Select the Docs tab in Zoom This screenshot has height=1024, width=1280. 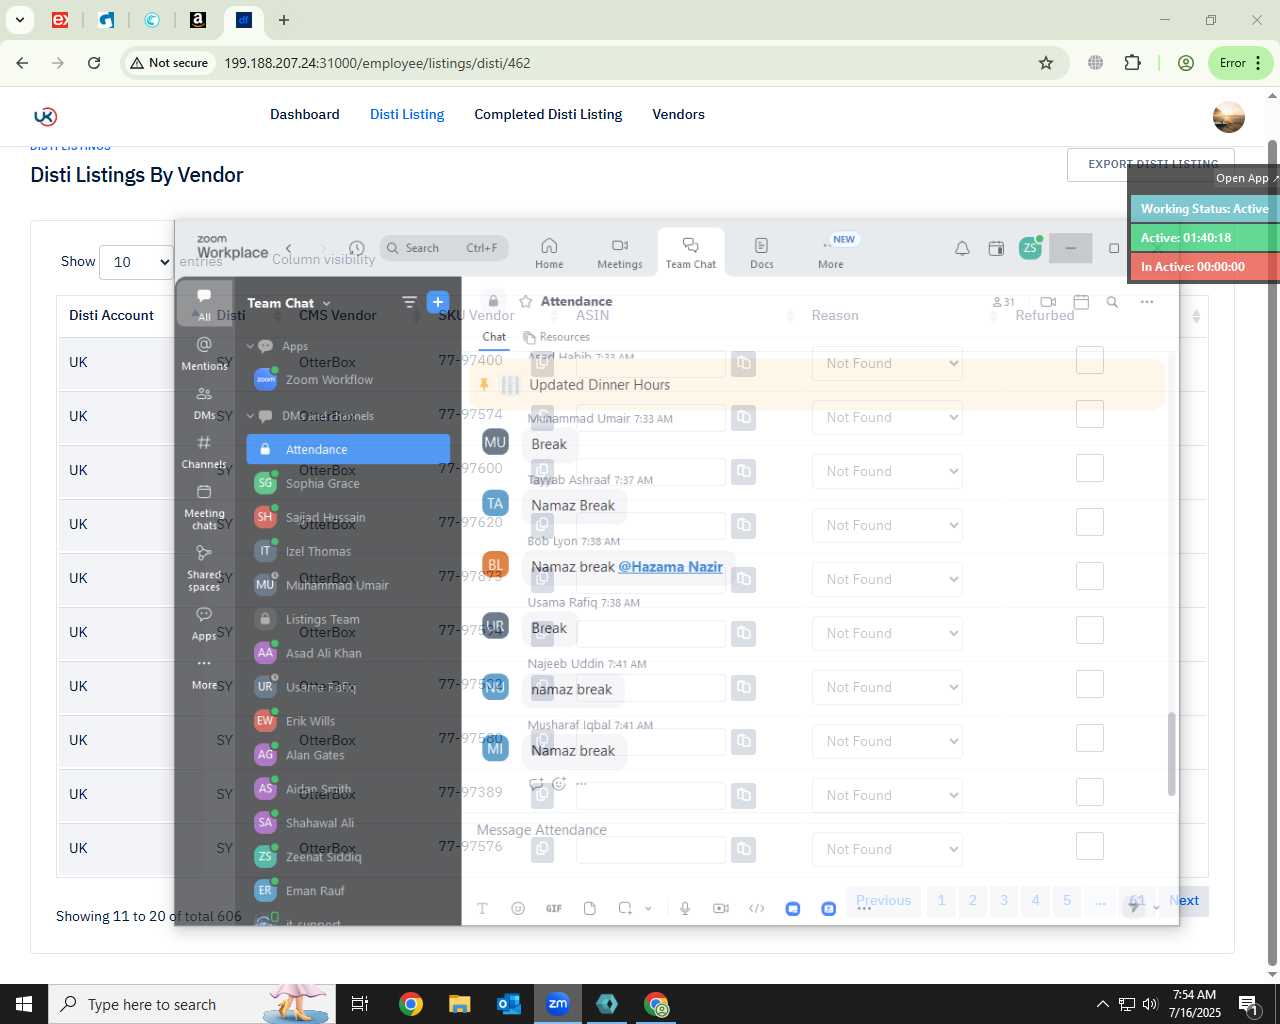click(761, 253)
